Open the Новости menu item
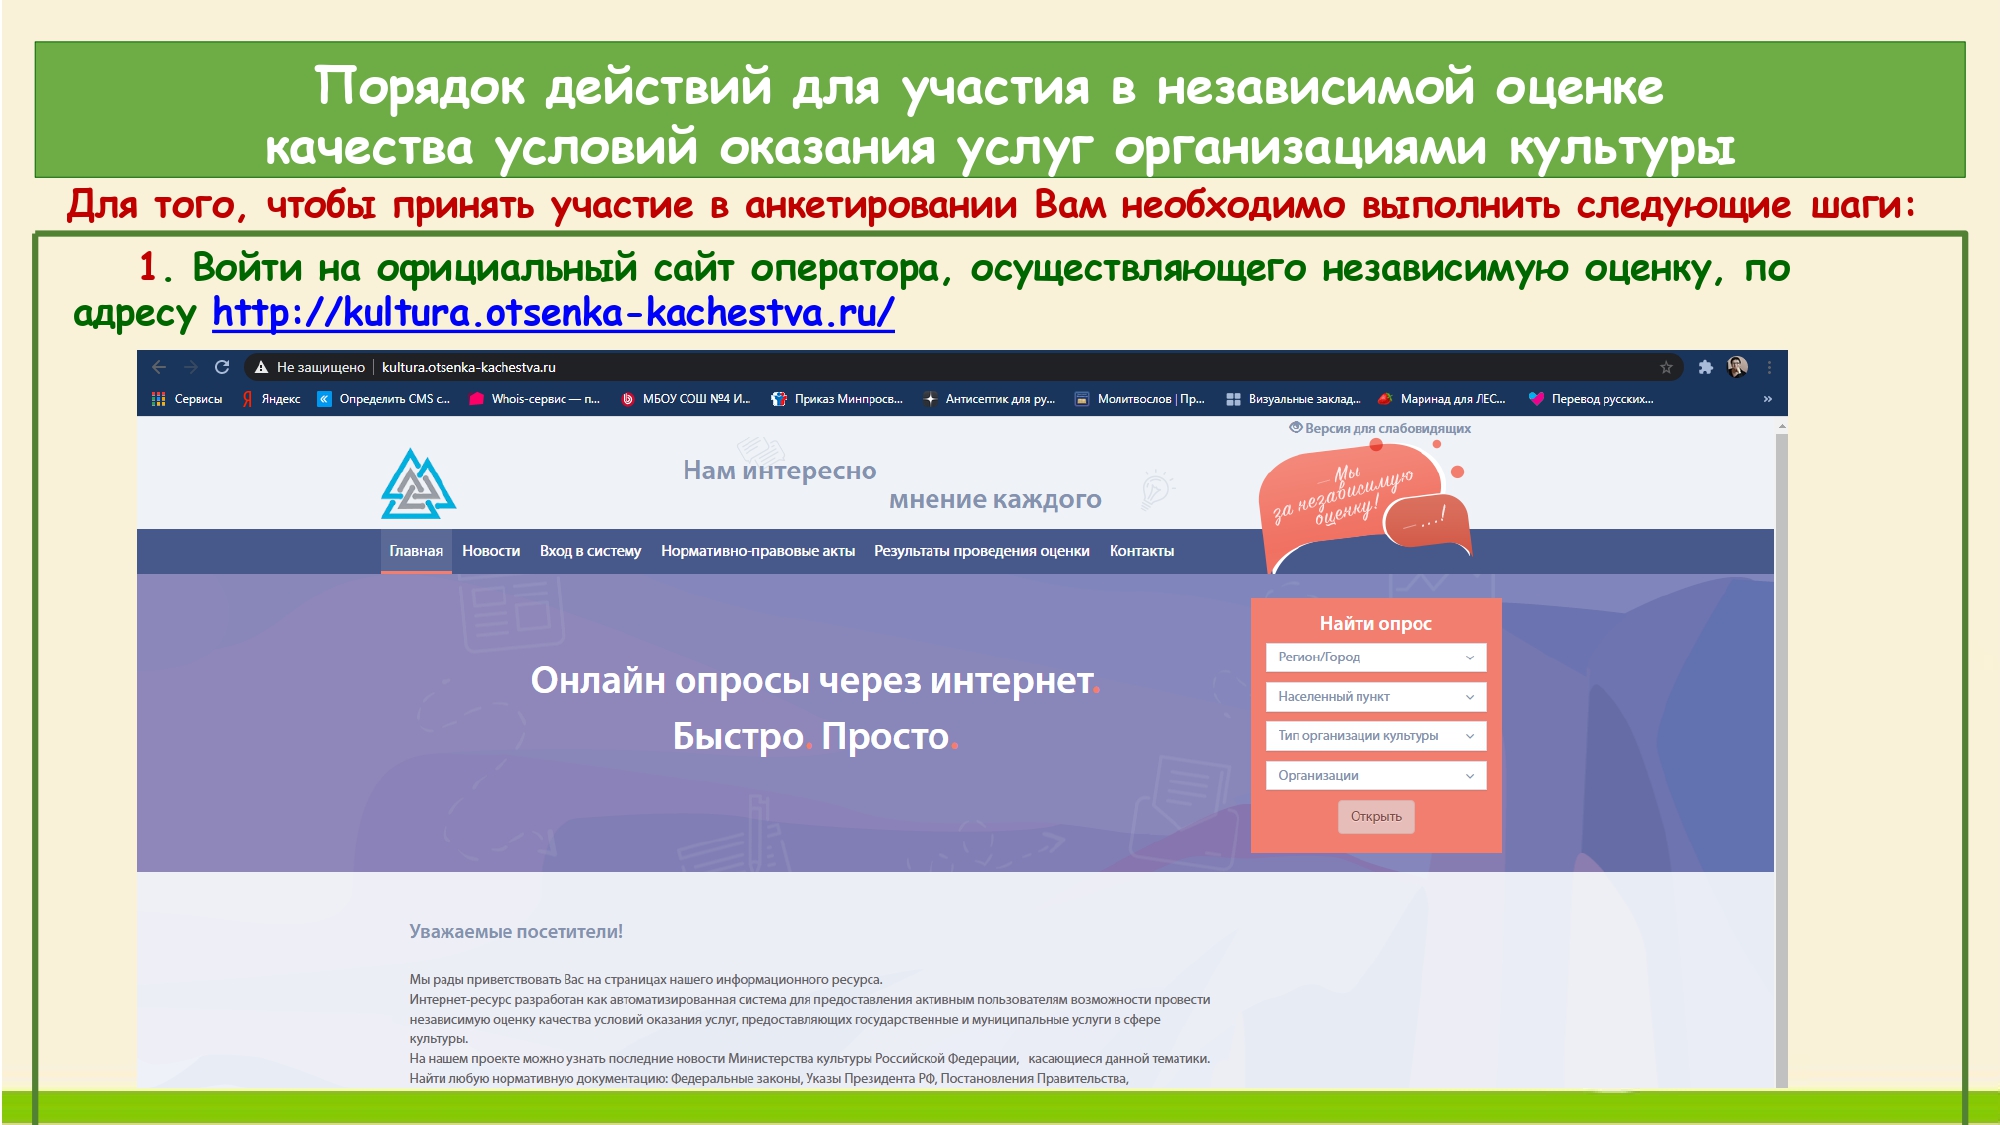Viewport: 2000px width, 1125px height. (491, 551)
